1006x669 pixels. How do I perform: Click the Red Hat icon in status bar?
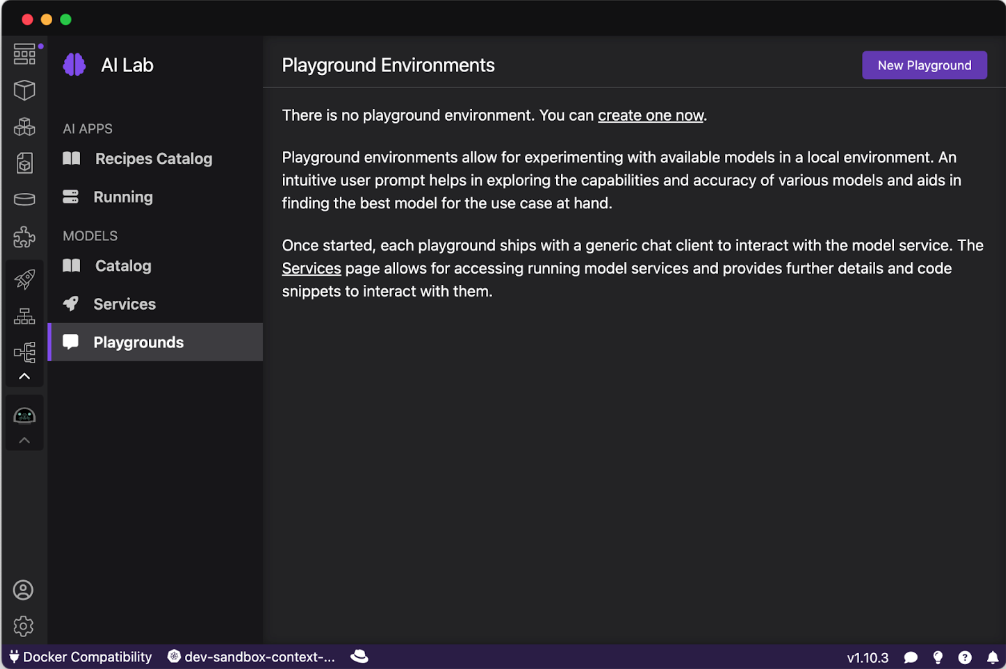click(359, 657)
